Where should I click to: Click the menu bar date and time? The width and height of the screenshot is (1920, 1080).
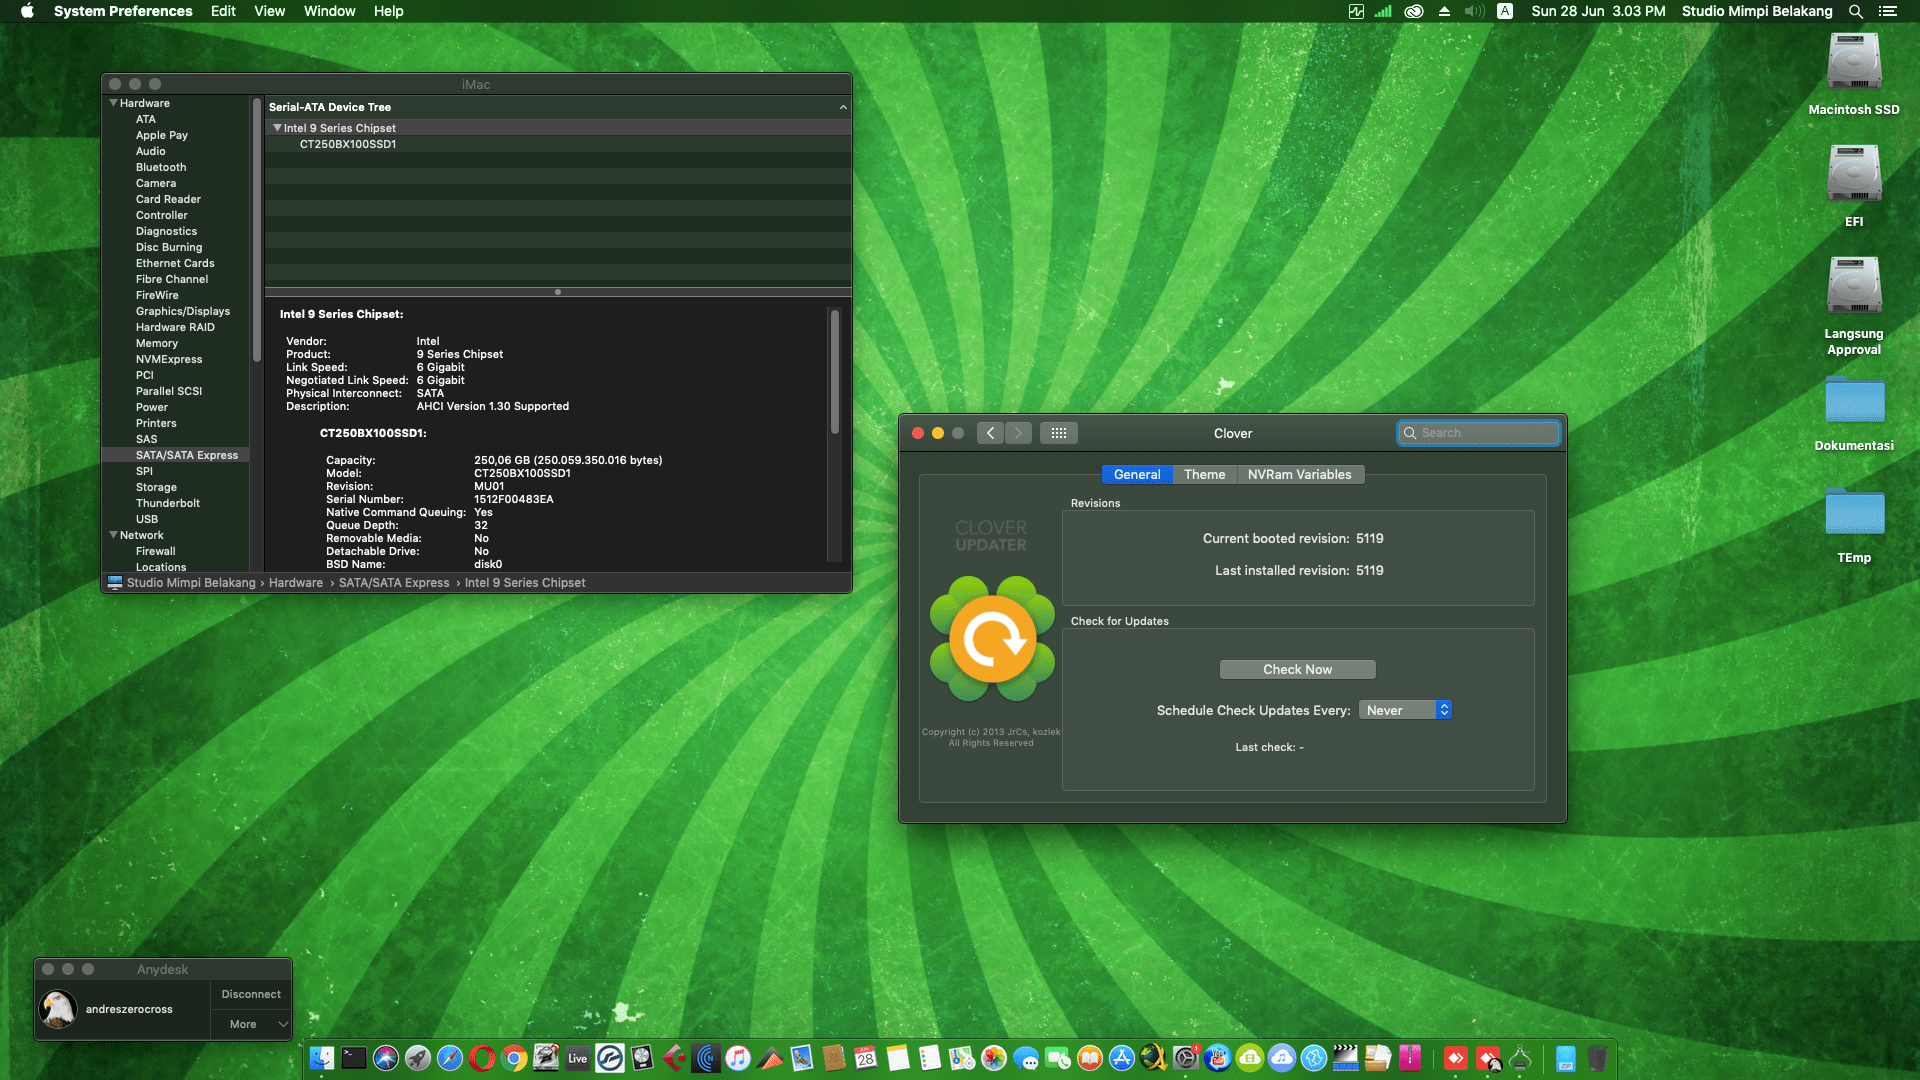pos(1598,11)
